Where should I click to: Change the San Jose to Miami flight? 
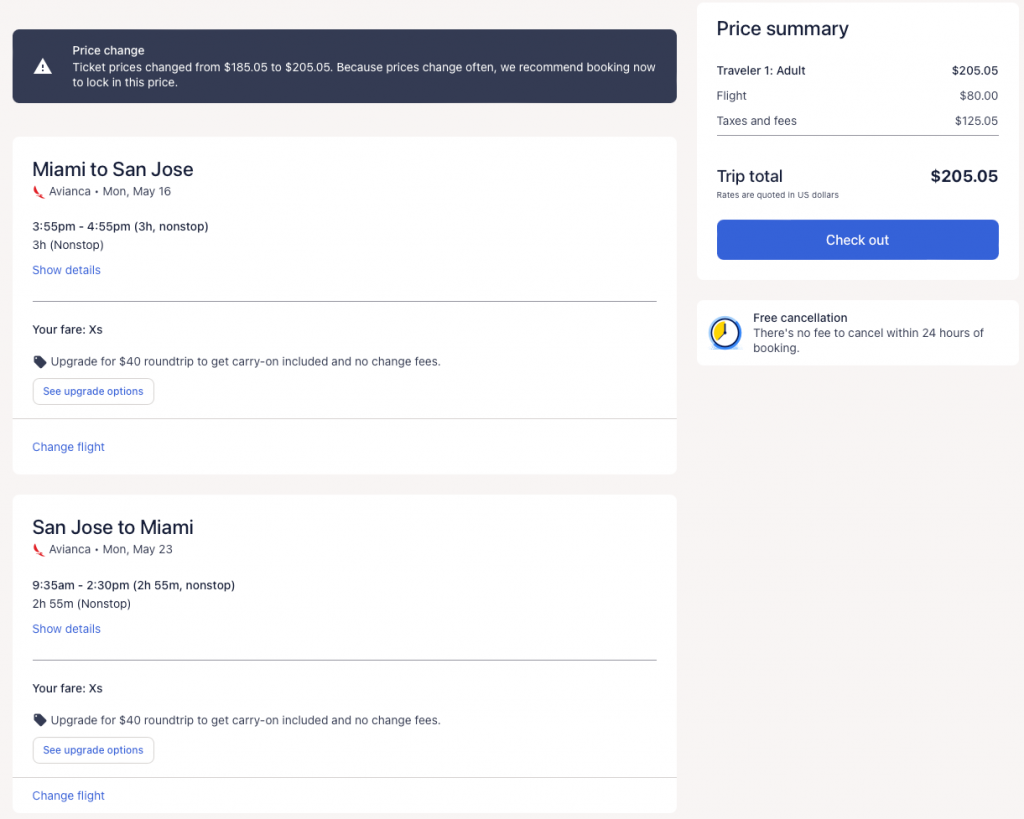[68, 796]
